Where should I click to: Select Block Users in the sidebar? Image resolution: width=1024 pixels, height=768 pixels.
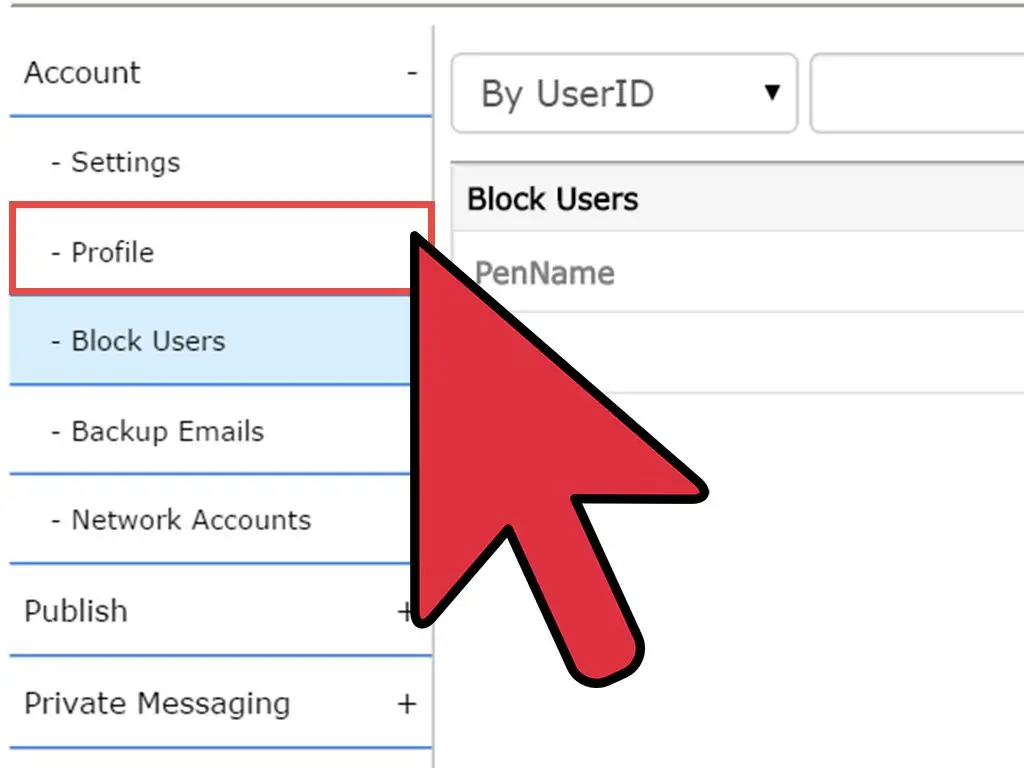point(148,341)
